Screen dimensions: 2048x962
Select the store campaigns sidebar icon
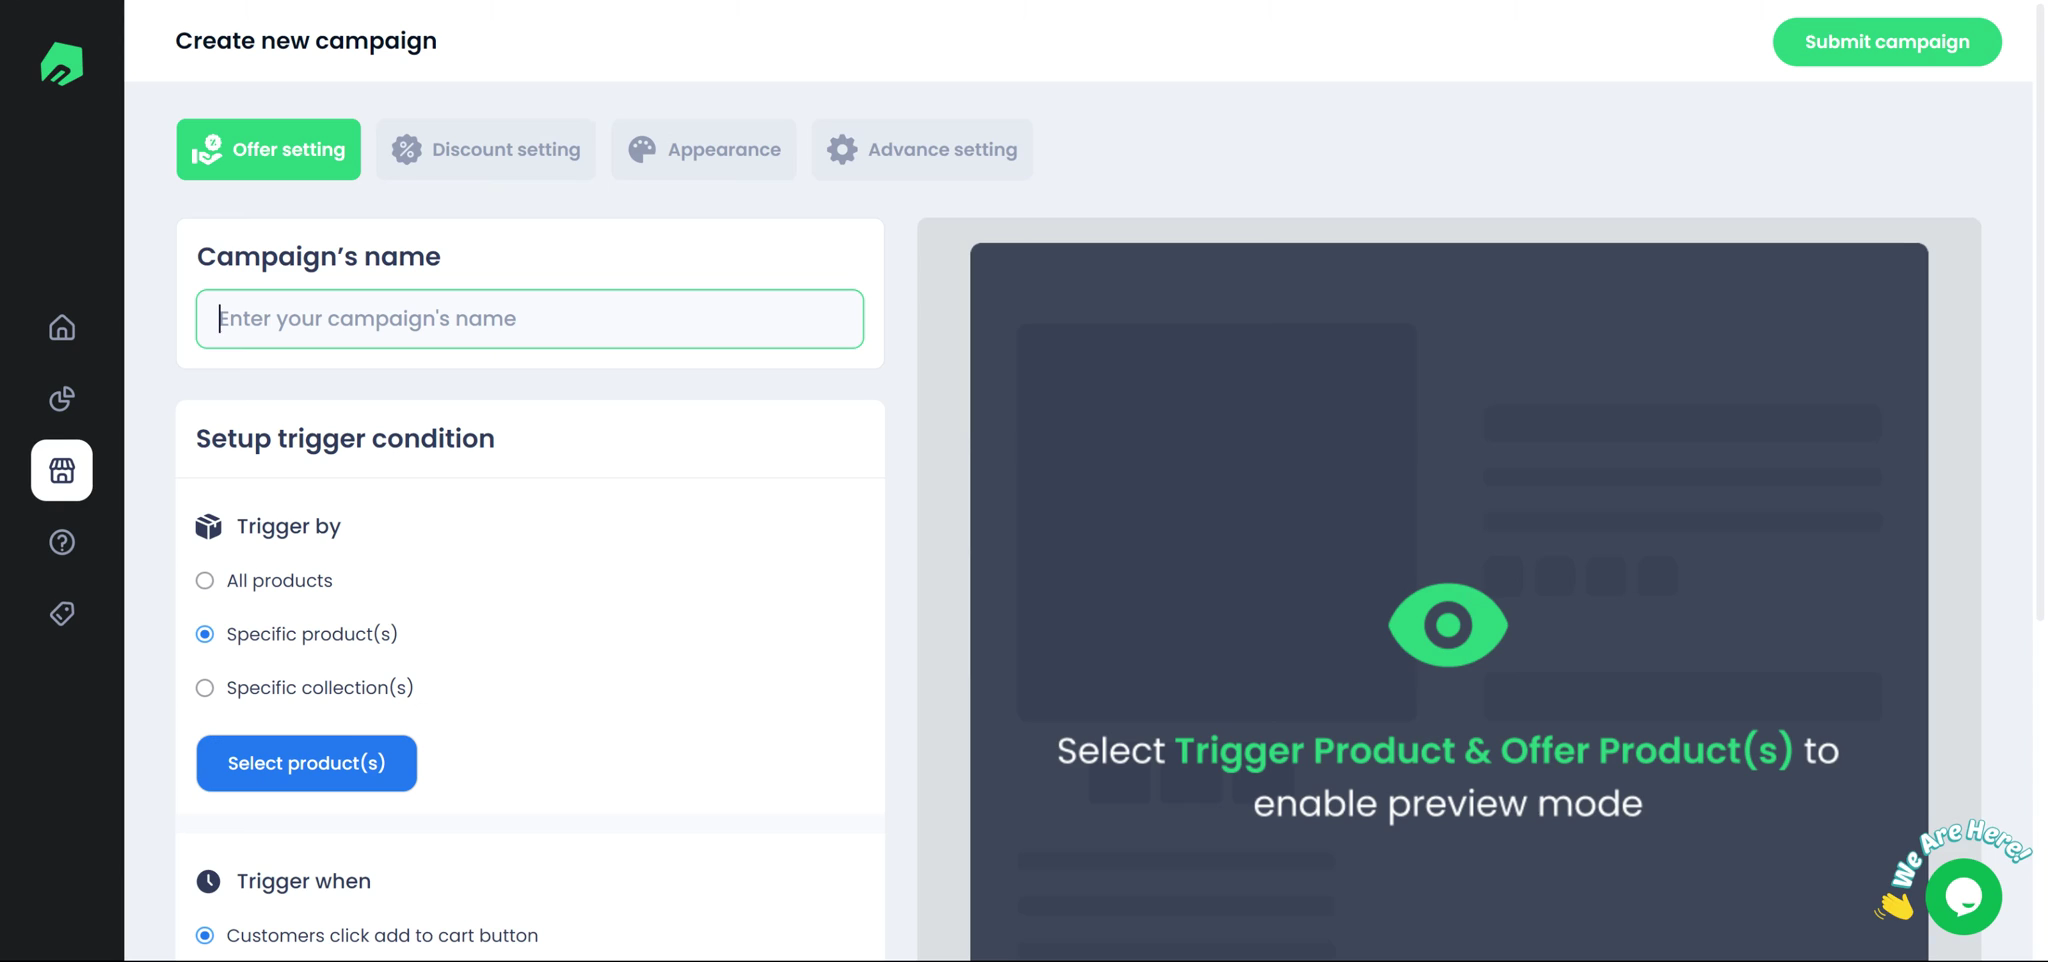[62, 470]
